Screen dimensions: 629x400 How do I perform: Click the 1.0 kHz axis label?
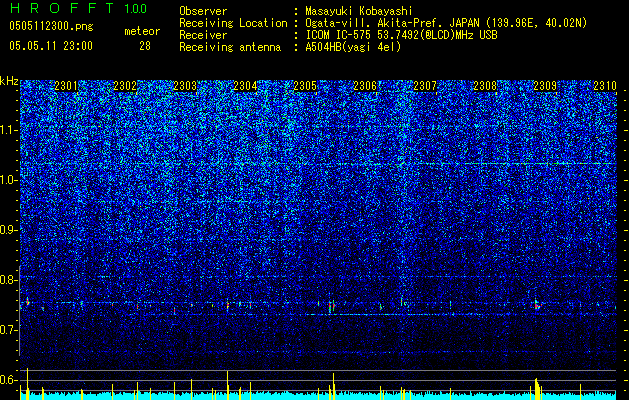(9, 180)
